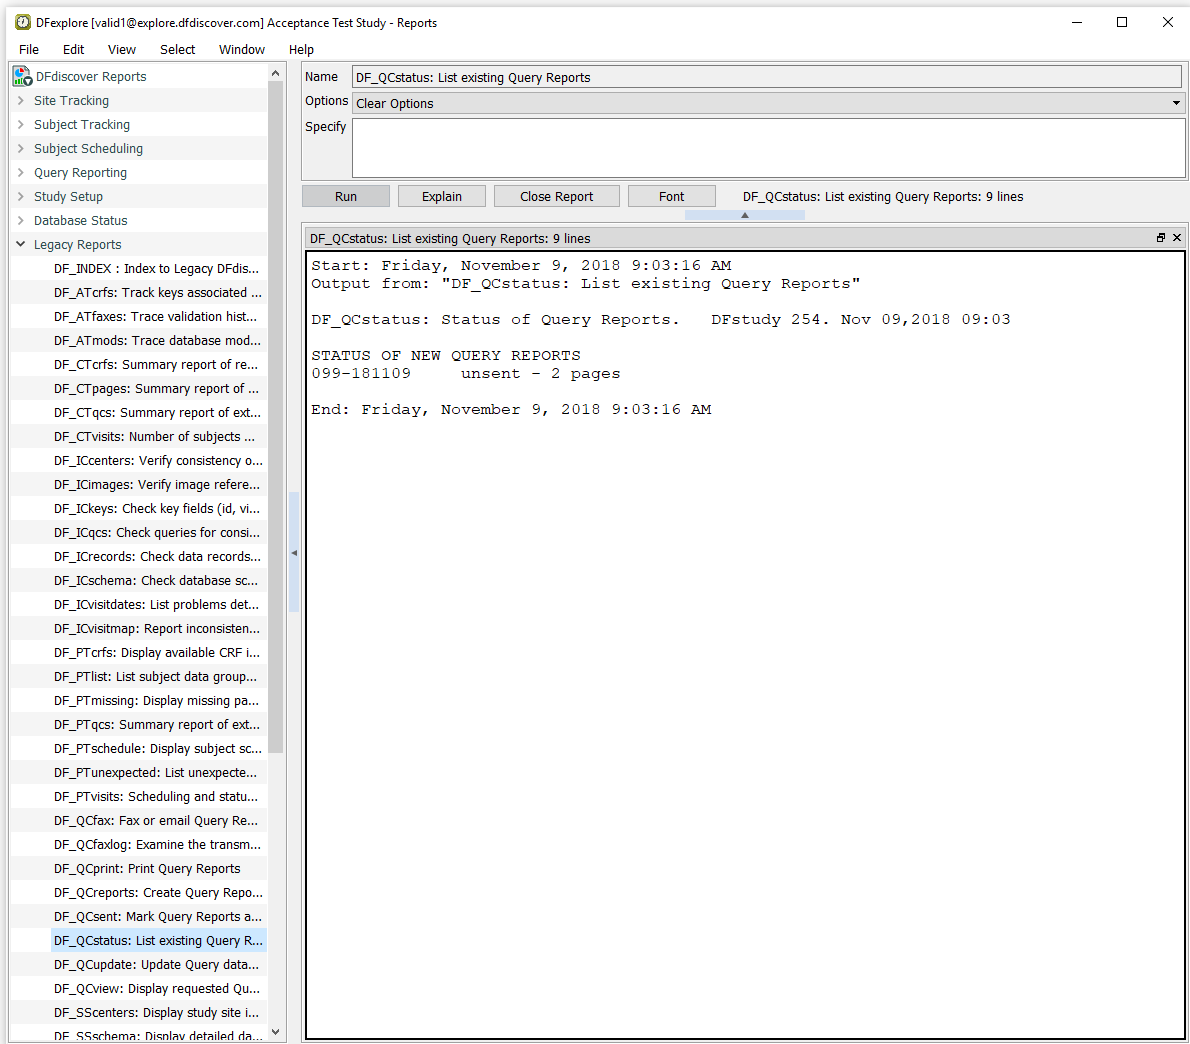Click the DFdiscover Reports icon
The width and height of the screenshot is (1190, 1044).
coord(22,76)
